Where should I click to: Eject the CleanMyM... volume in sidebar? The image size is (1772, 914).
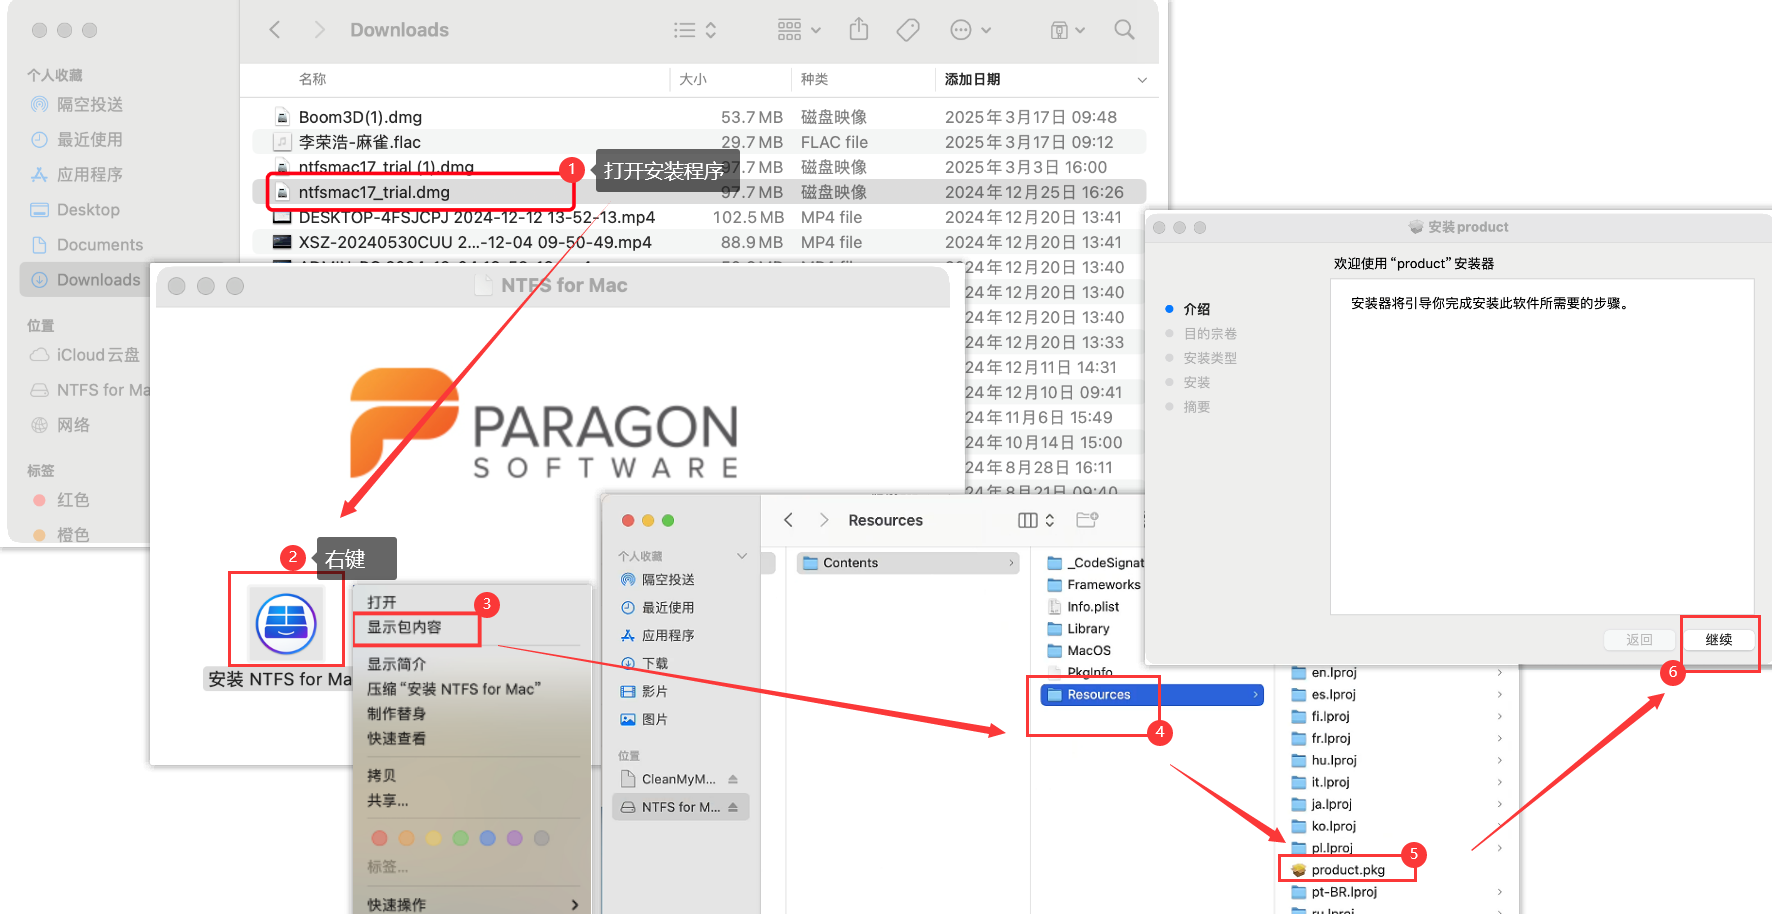tap(733, 779)
